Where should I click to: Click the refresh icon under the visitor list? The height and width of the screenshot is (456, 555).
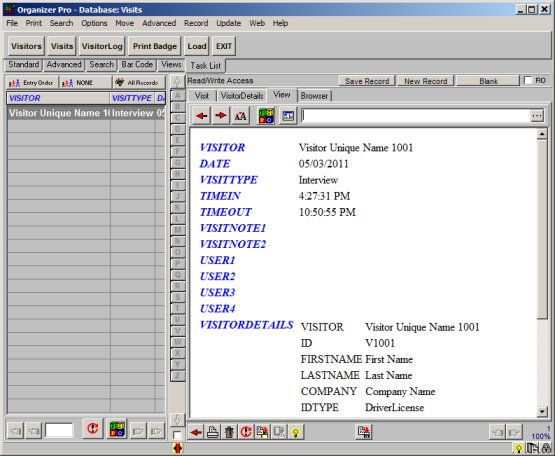(x=93, y=429)
